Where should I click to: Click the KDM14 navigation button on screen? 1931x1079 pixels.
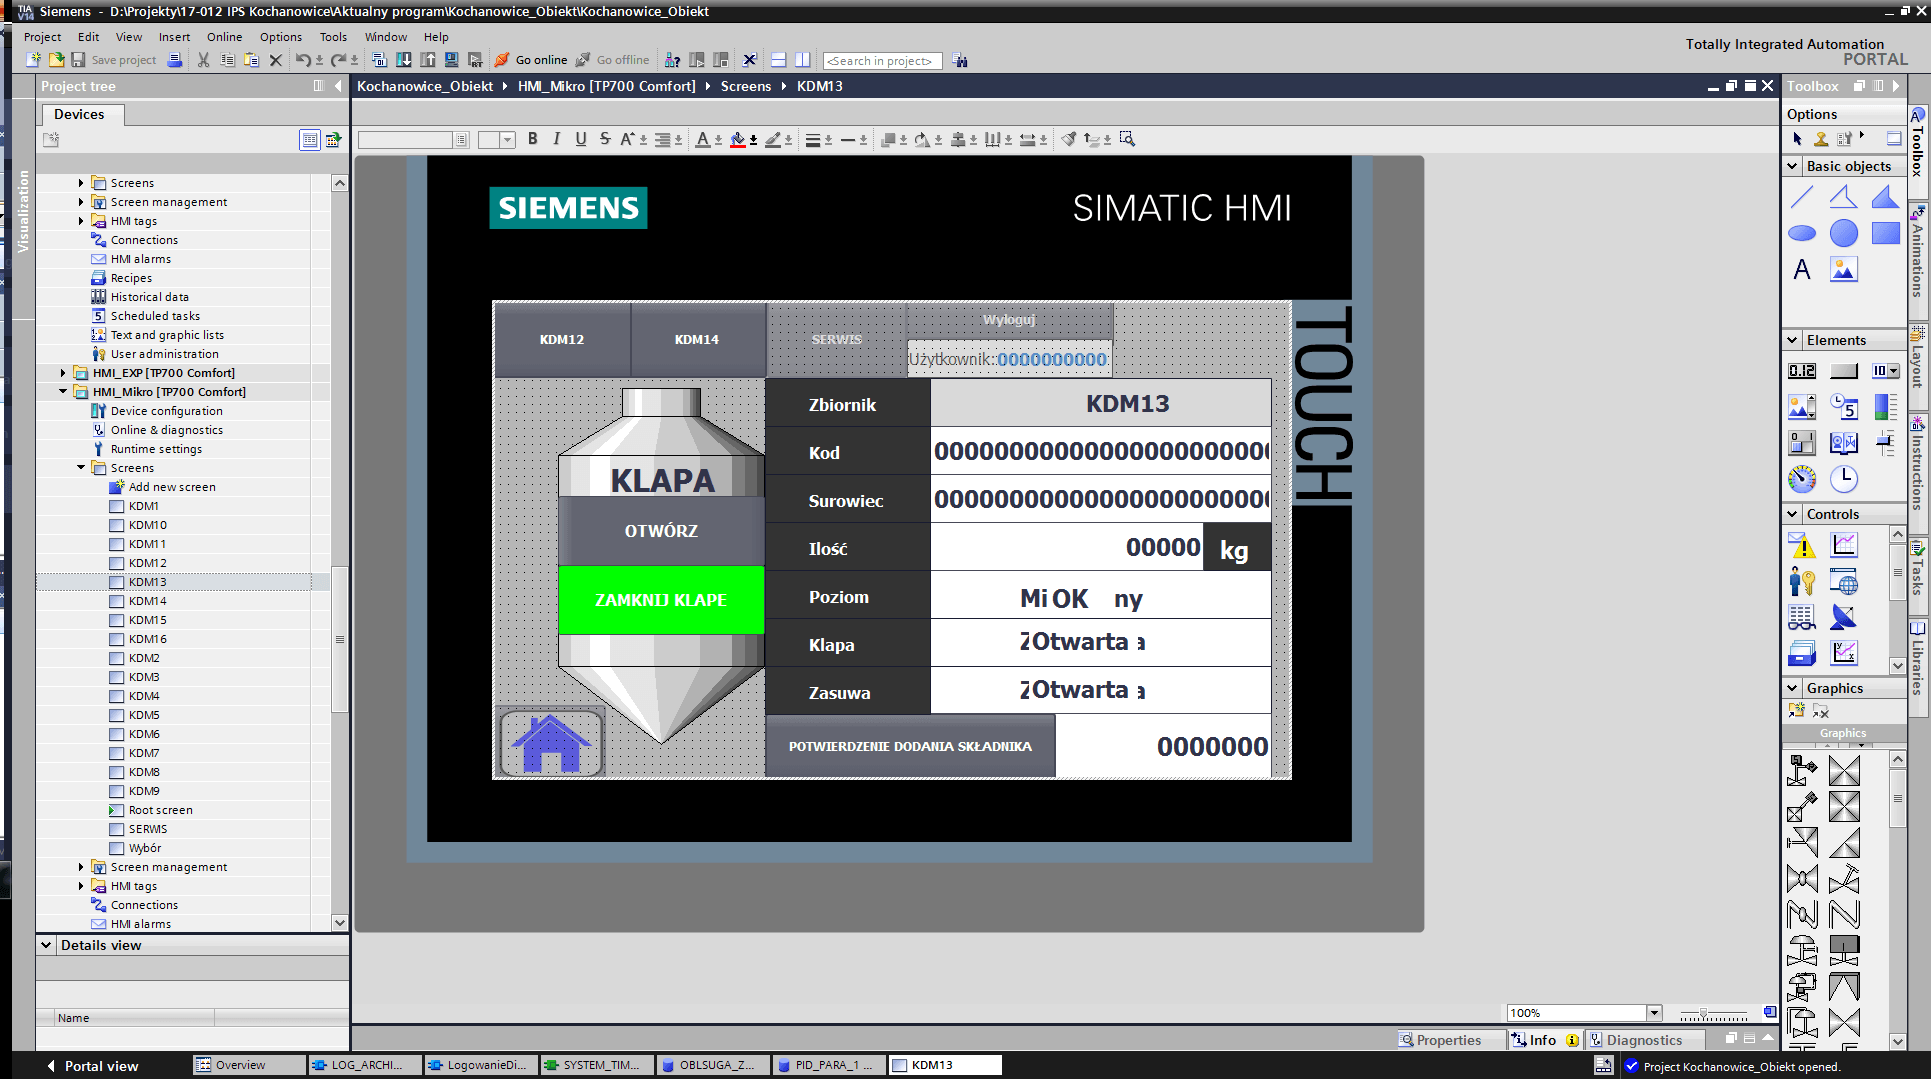pyautogui.click(x=697, y=340)
